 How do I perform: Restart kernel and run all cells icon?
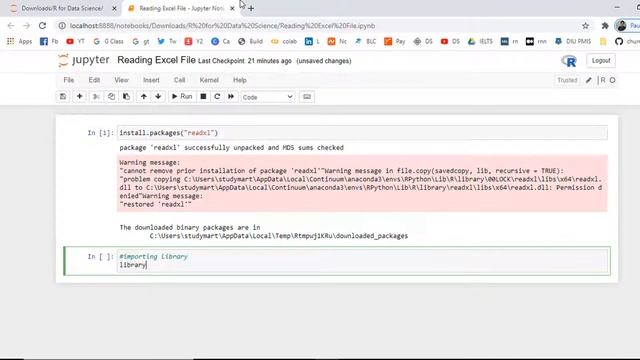(x=231, y=97)
